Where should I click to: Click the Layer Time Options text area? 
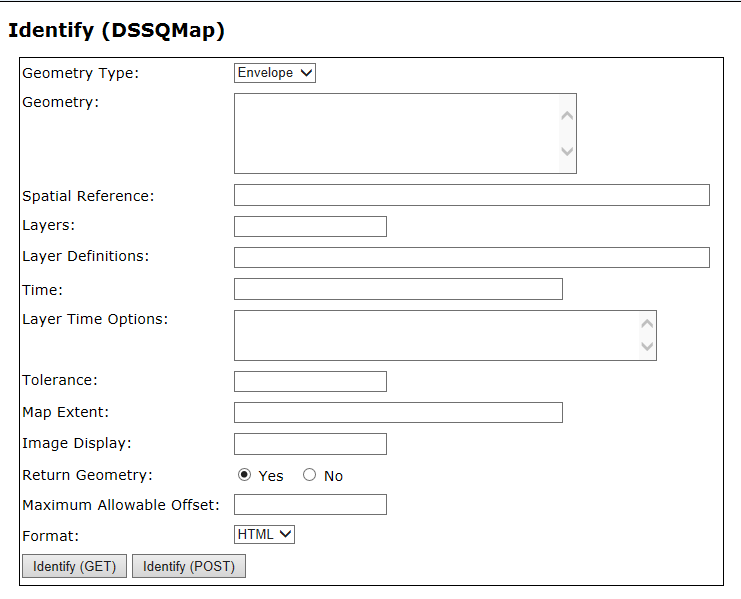pyautogui.click(x=436, y=335)
